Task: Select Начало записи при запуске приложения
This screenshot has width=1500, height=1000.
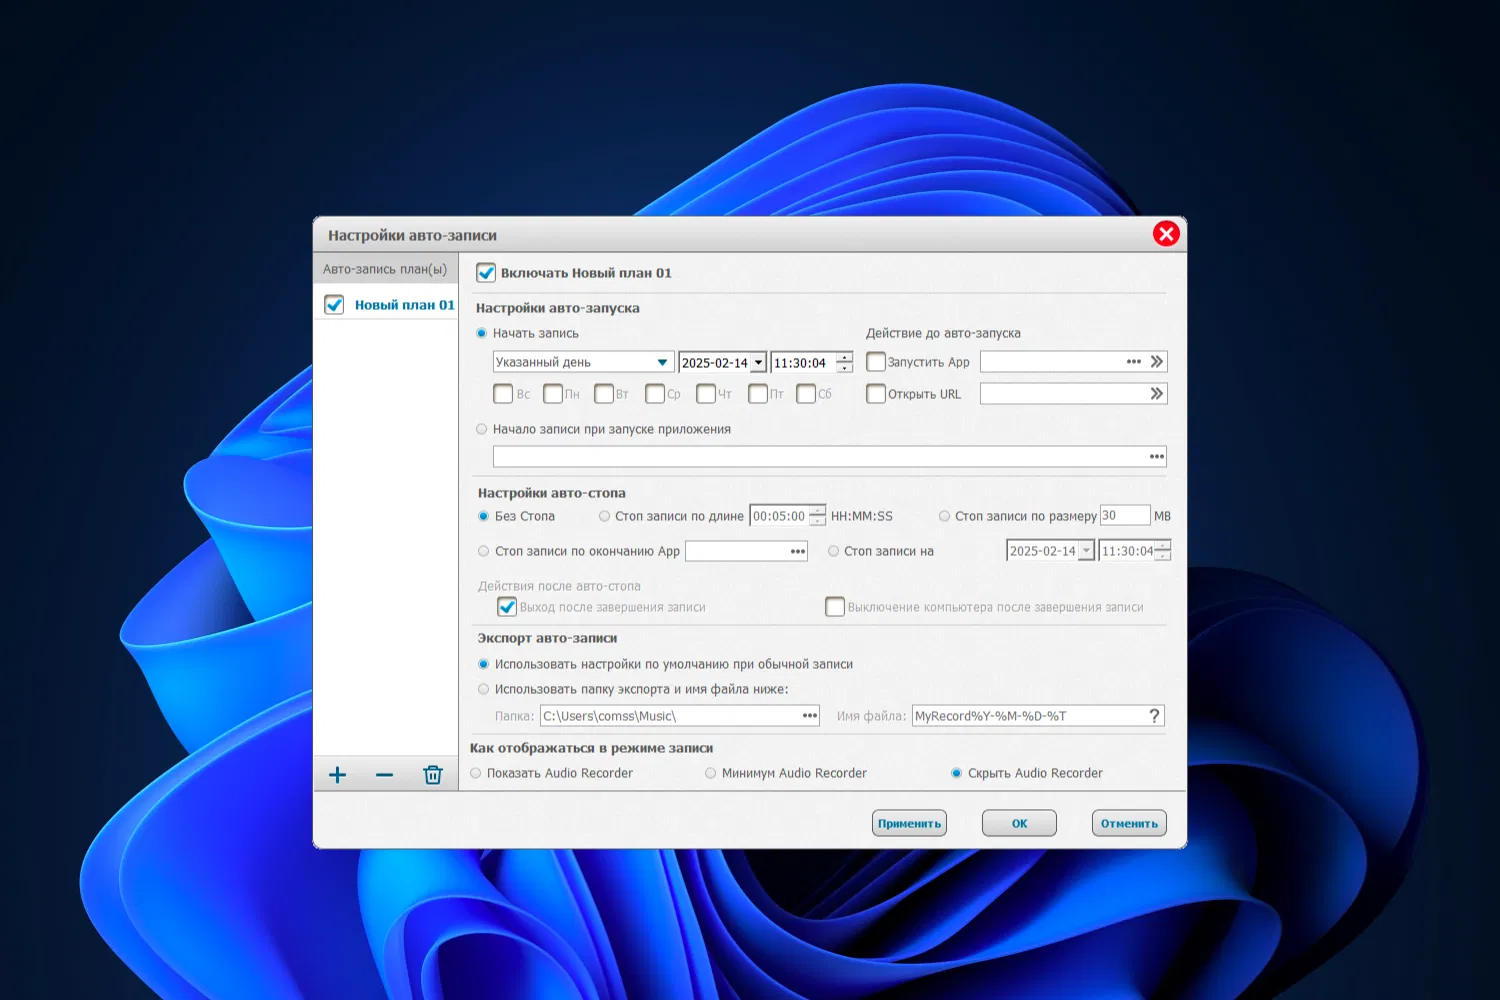Action: pyautogui.click(x=482, y=429)
